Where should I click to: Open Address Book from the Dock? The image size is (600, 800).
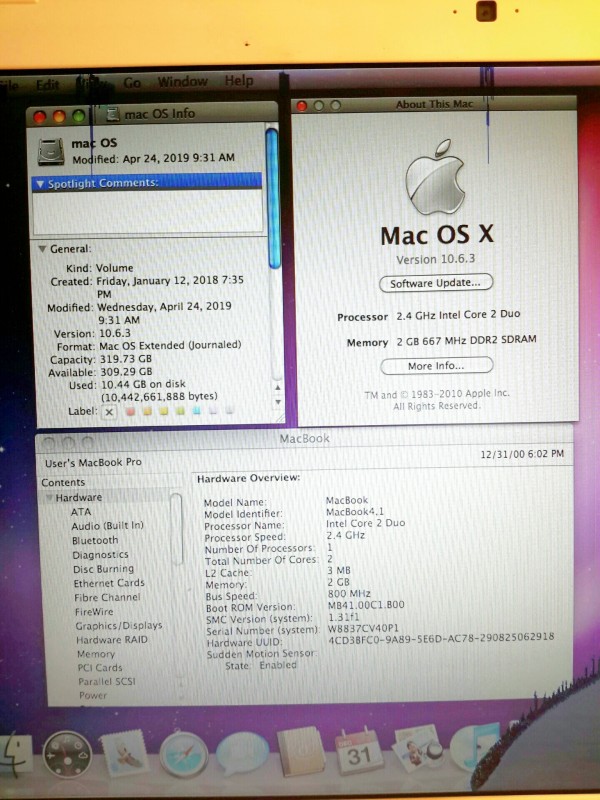pos(300,752)
